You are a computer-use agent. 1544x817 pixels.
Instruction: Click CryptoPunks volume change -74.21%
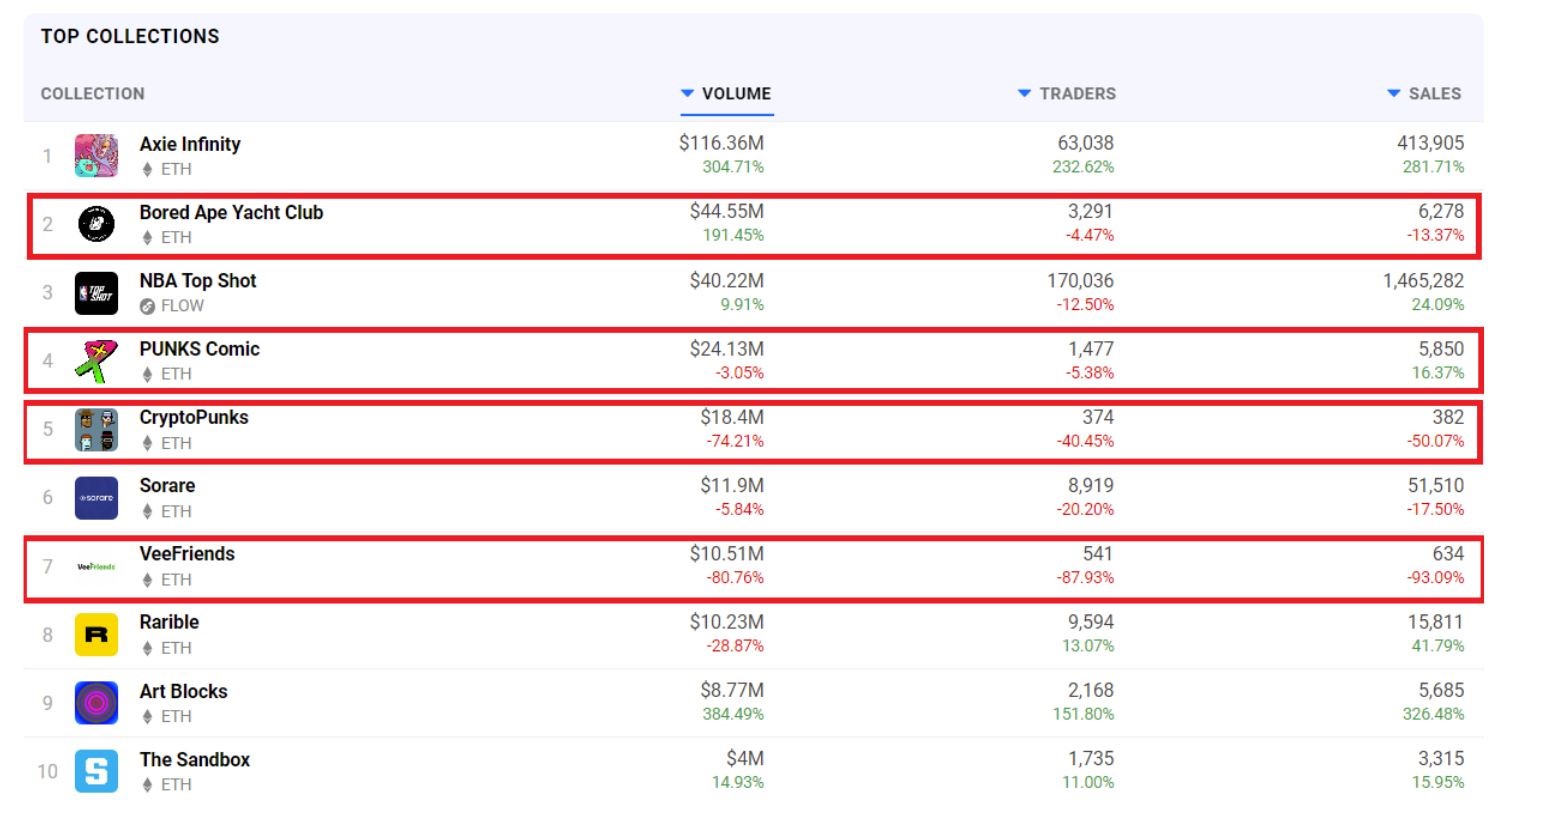pyautogui.click(x=735, y=441)
